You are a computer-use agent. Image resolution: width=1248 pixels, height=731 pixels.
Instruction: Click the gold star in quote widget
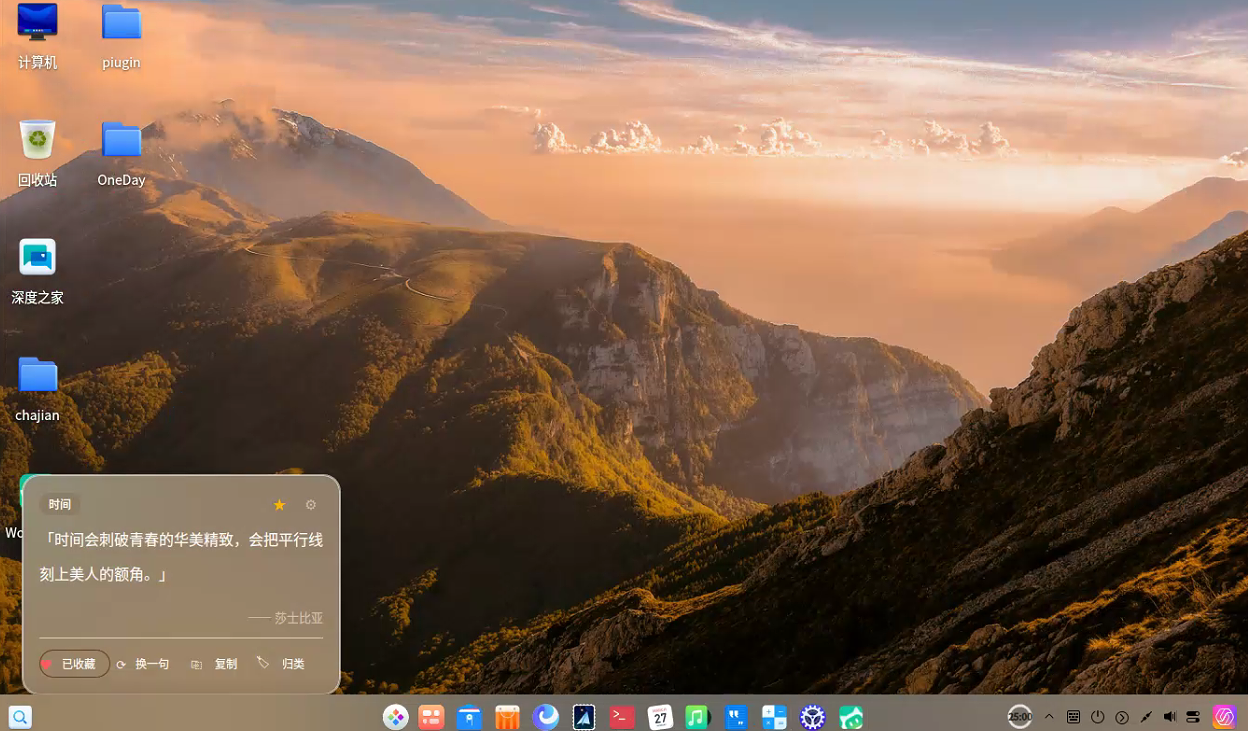point(280,505)
